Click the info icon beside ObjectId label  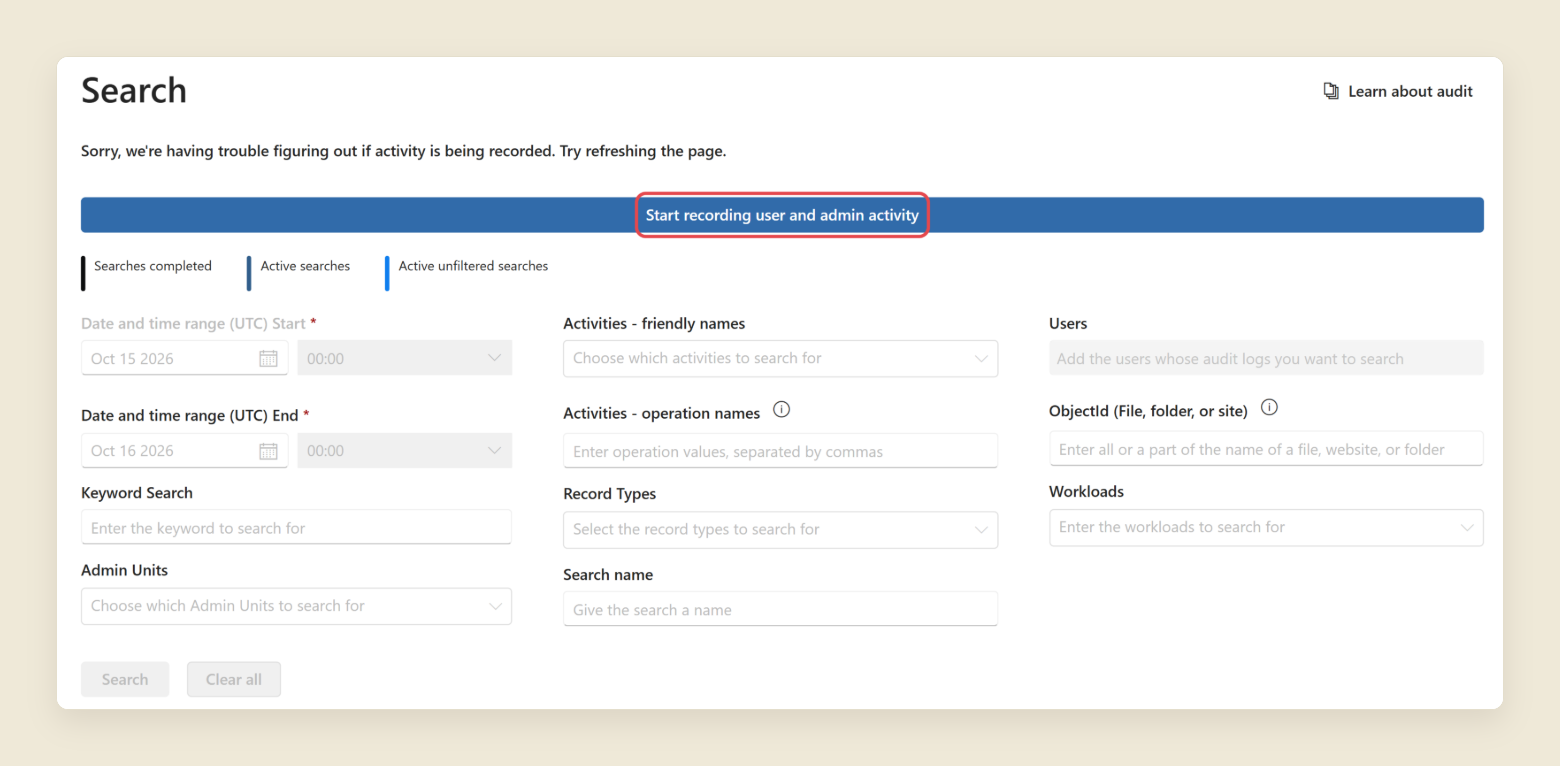pyautogui.click(x=1270, y=408)
